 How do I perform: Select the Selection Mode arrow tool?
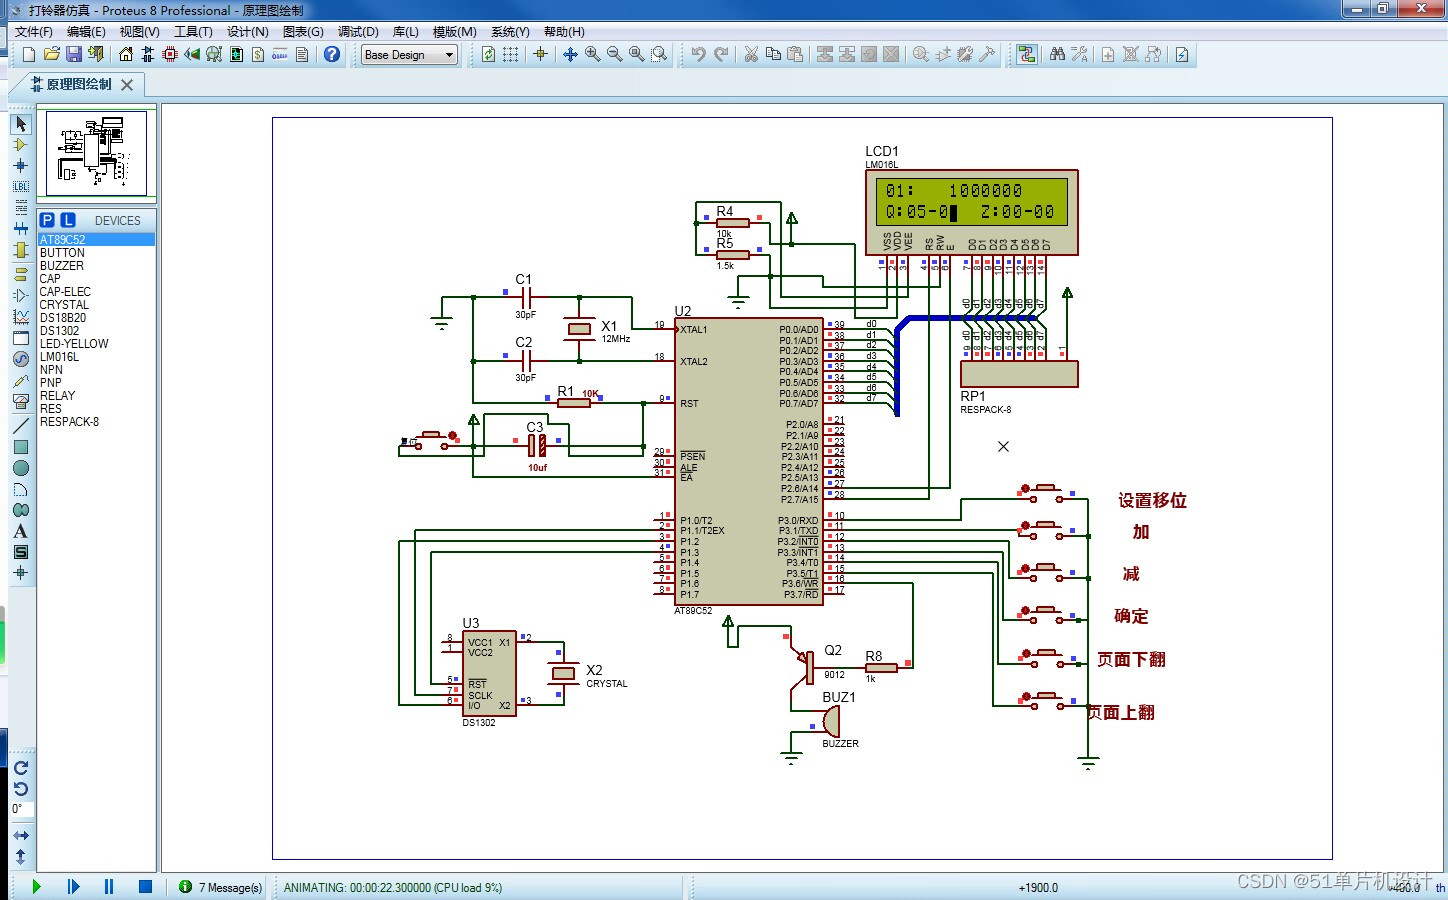[21, 124]
